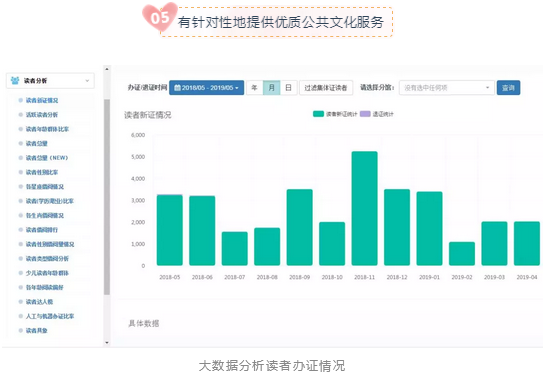Click the calendar icon in date range button
543x373 pixels.
[177, 88]
